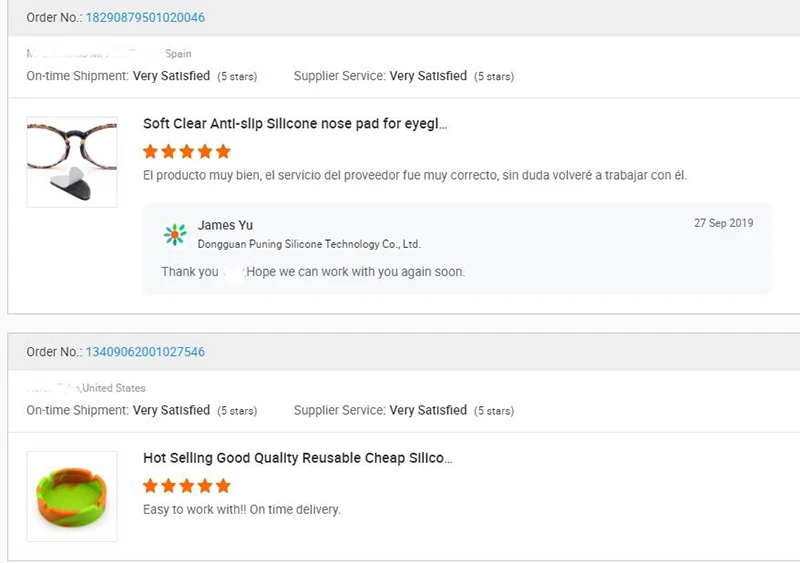Click the 27 Sep 2019 reply date
Screen dimensions: 800x563
click(723, 223)
